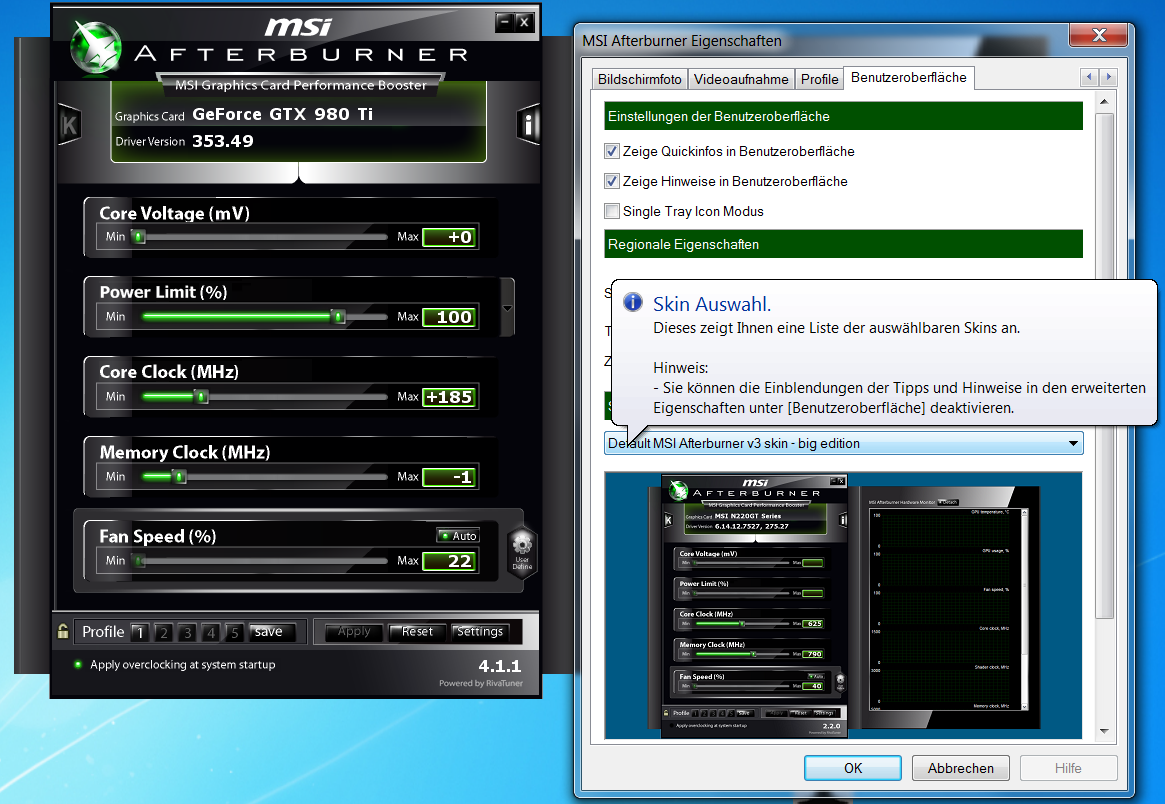Image resolution: width=1165 pixels, height=804 pixels.
Task: Open the skin selection dropdown
Action: (843, 444)
